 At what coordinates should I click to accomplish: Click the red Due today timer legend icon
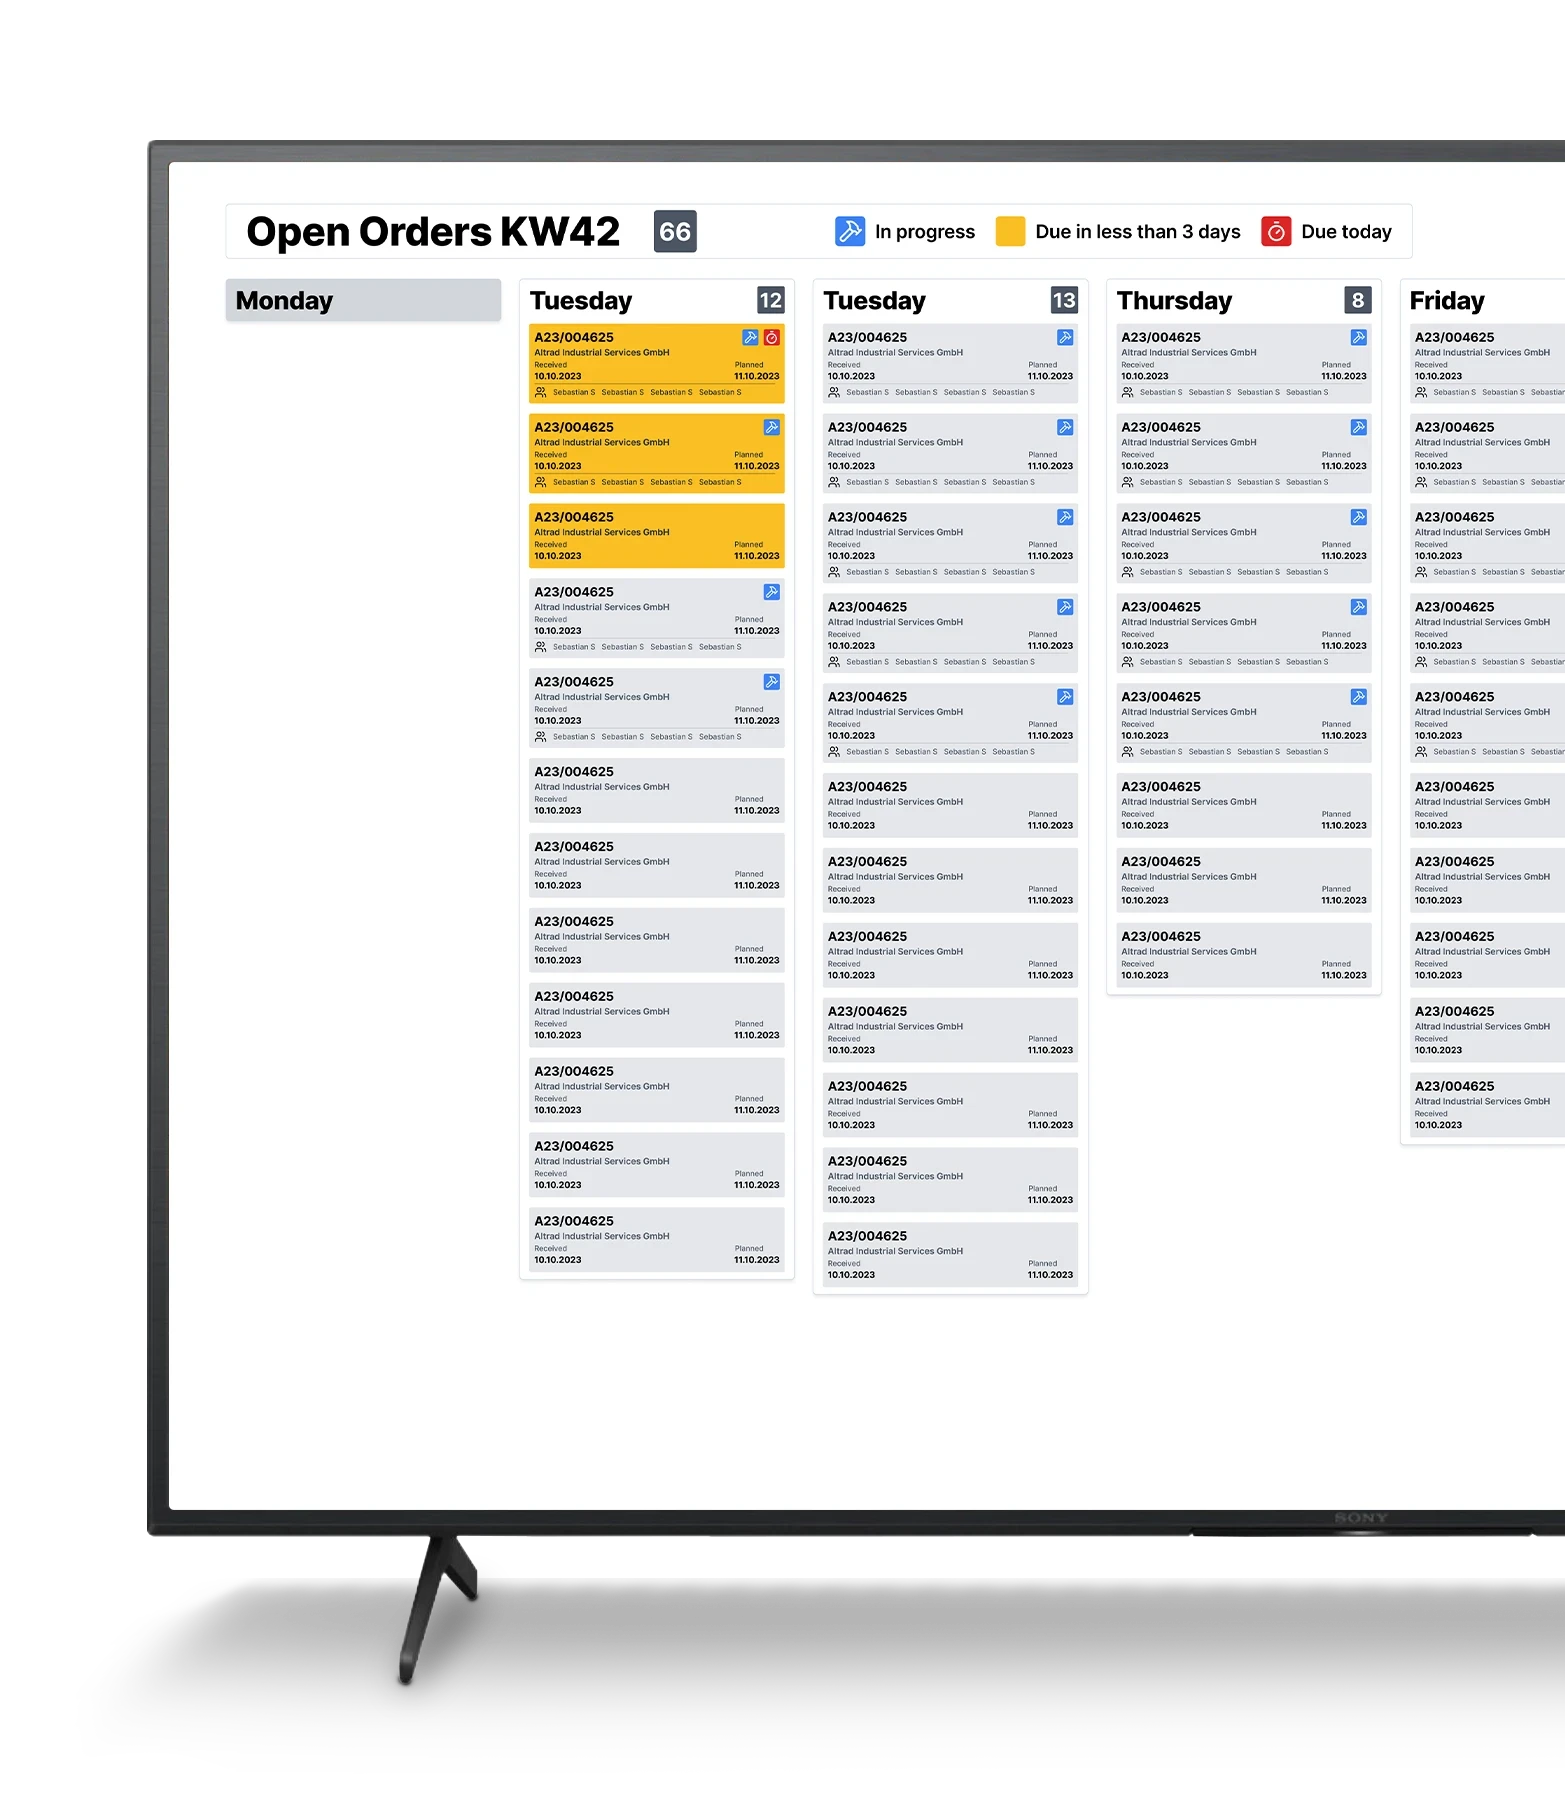pos(1276,231)
